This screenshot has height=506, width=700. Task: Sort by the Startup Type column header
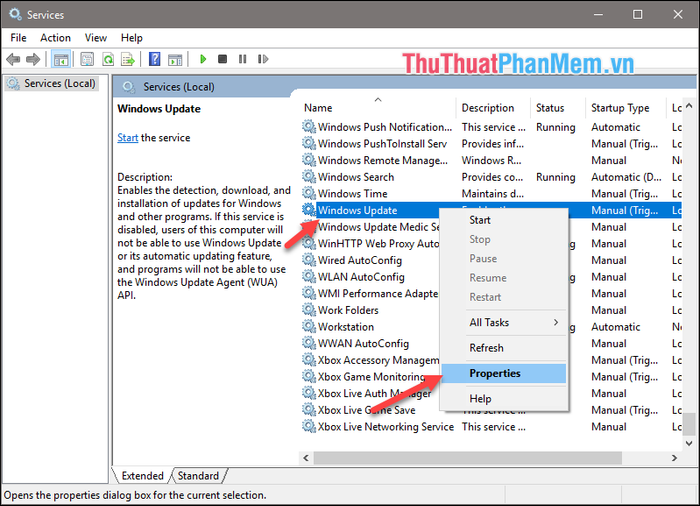pos(619,108)
